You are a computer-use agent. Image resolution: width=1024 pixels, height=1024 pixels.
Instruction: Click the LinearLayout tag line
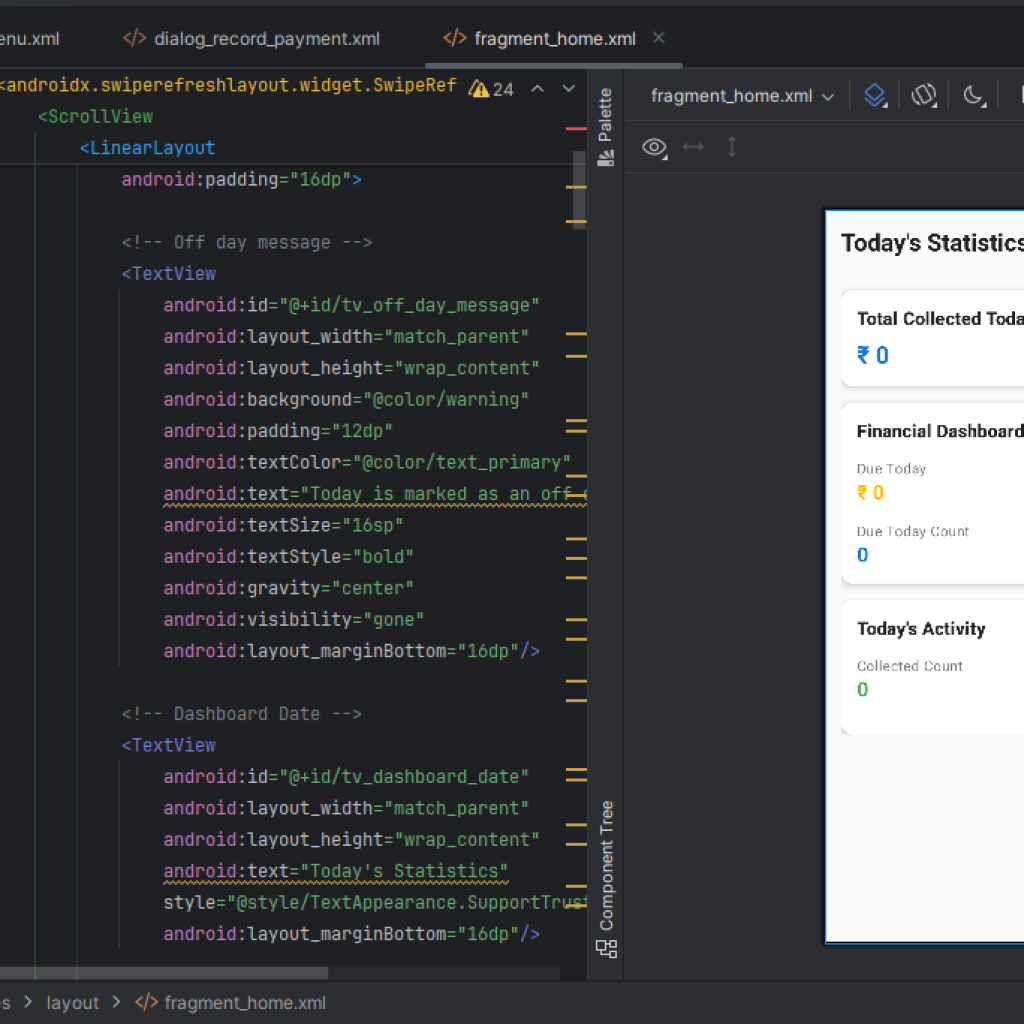147,148
